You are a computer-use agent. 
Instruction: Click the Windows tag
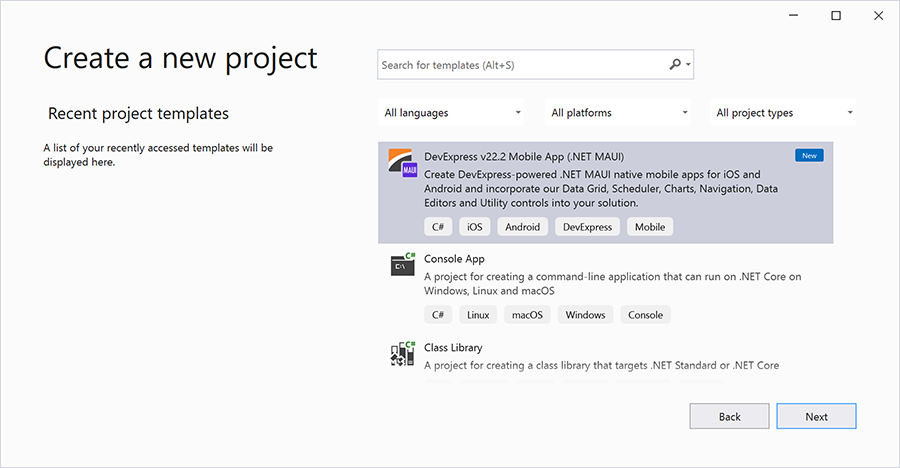point(585,315)
